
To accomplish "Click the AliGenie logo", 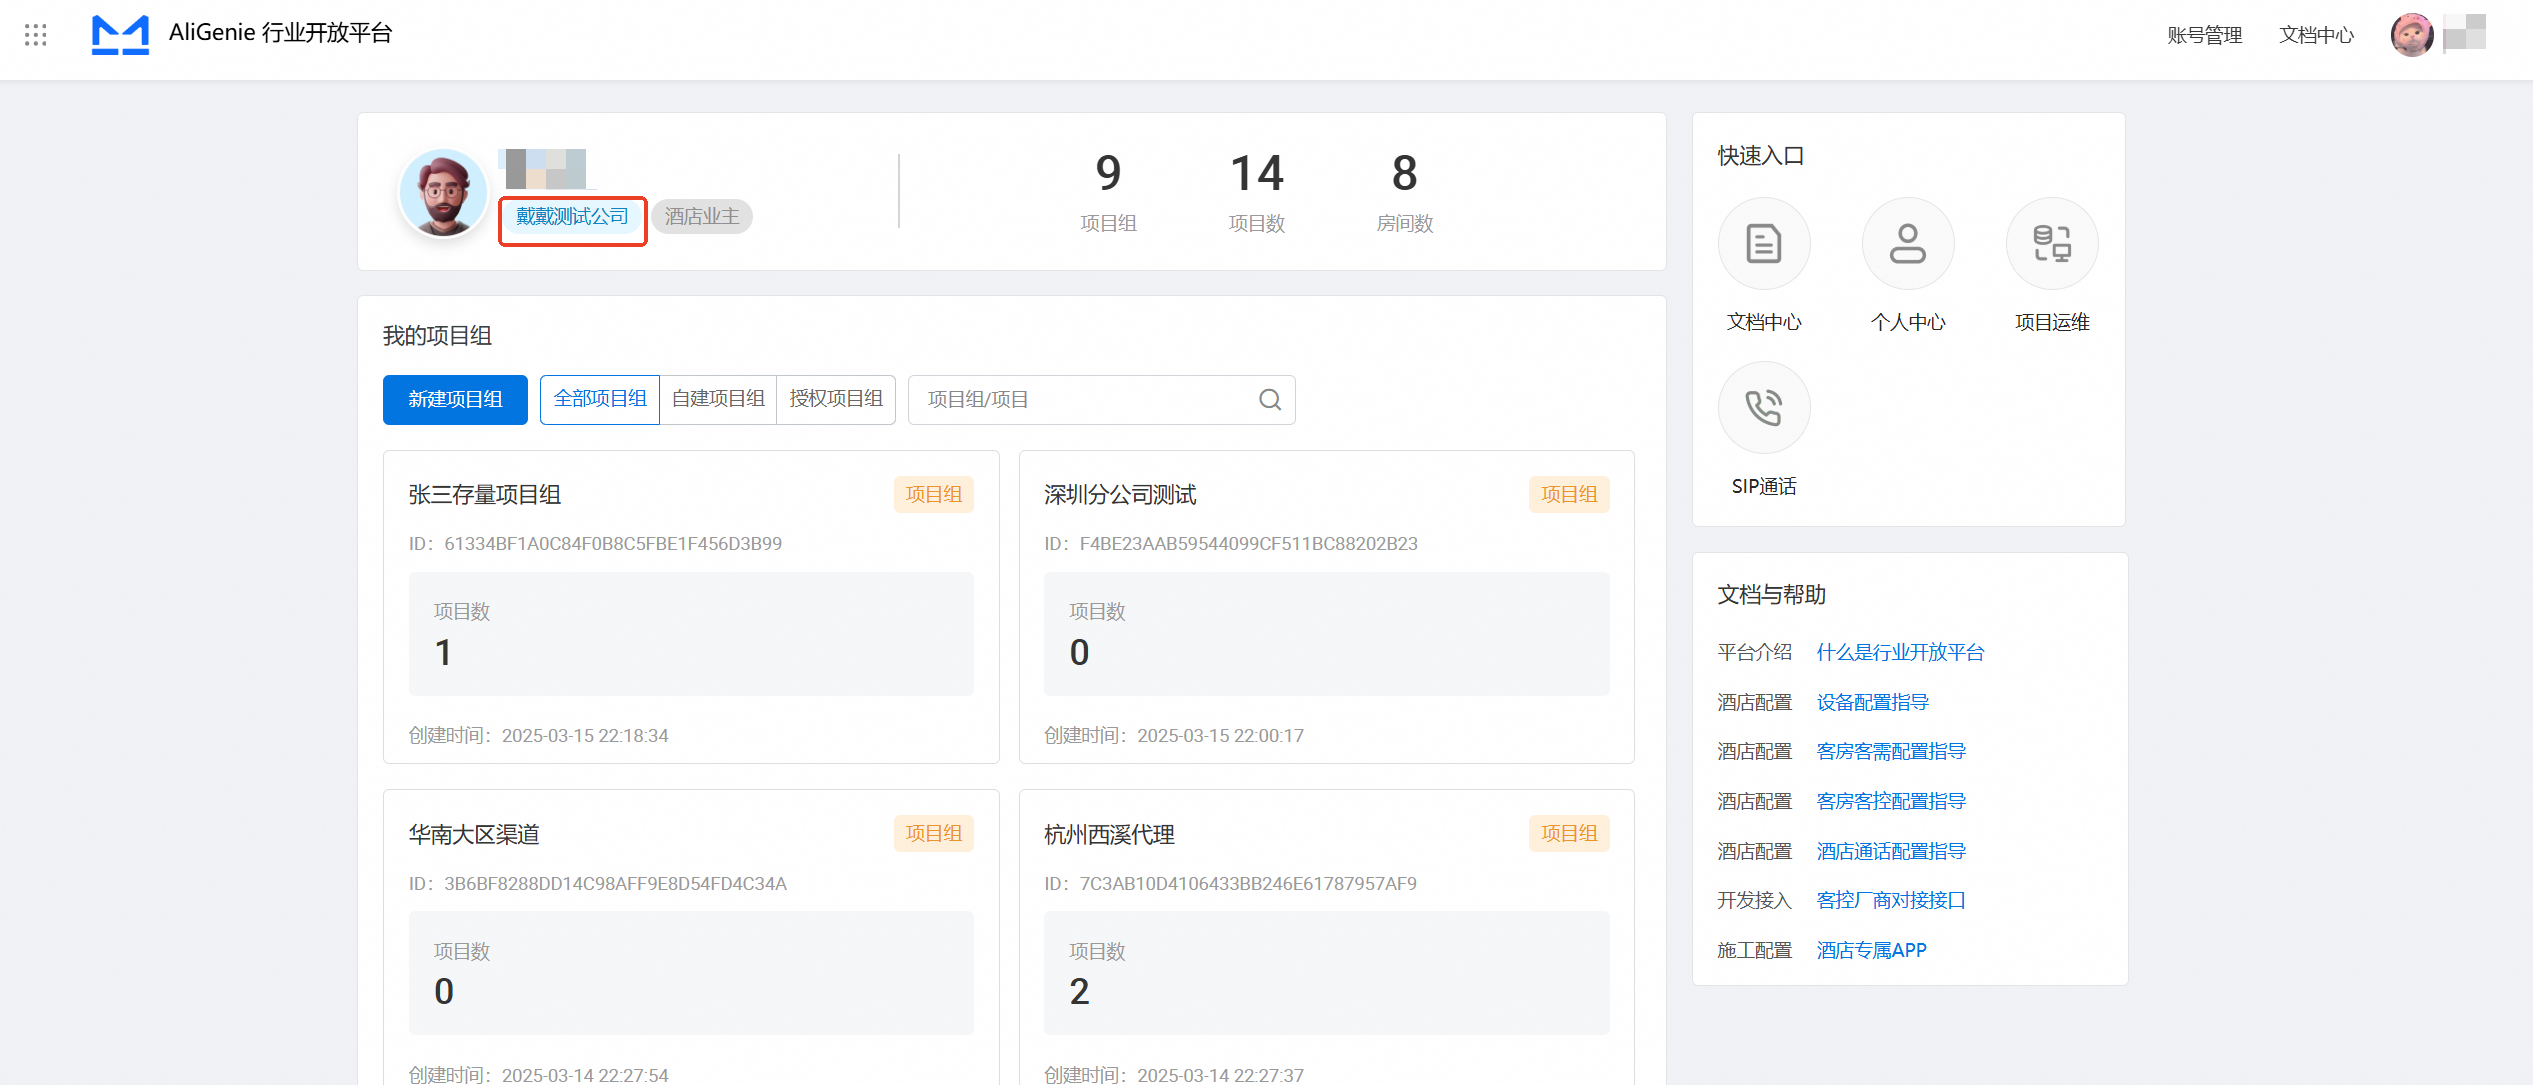I will tap(120, 34).
